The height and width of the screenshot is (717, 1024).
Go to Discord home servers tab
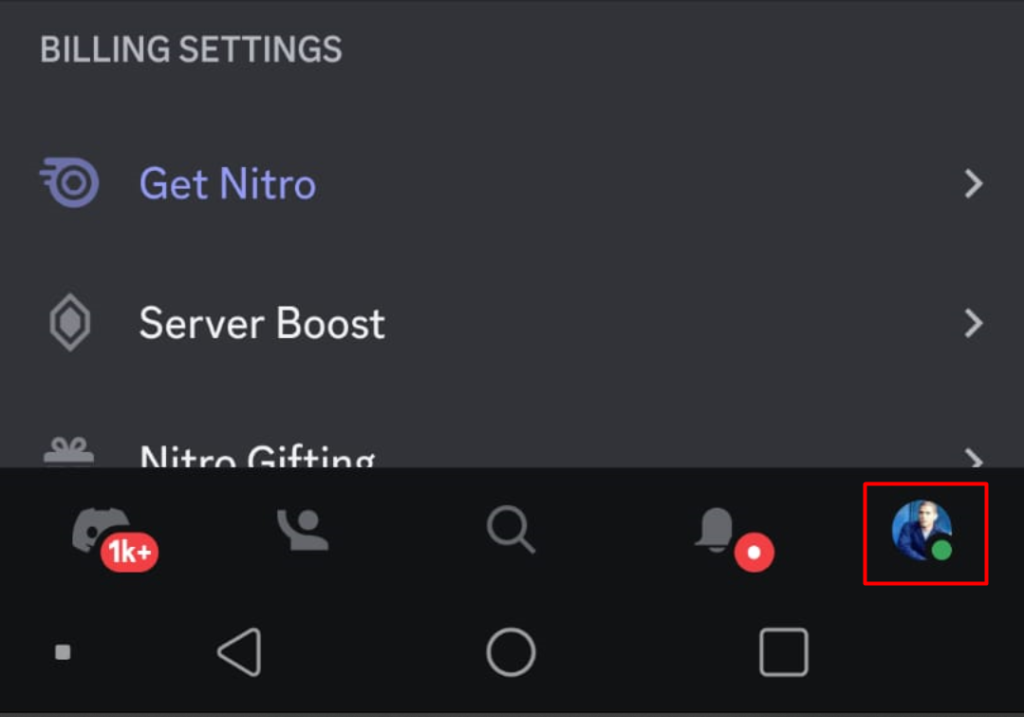(x=102, y=530)
